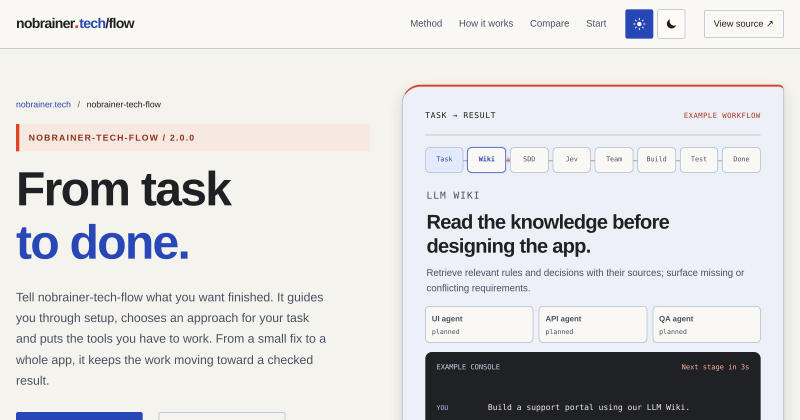This screenshot has height=420, width=800.
Task: Click Start in the top navigation
Action: (x=596, y=23)
